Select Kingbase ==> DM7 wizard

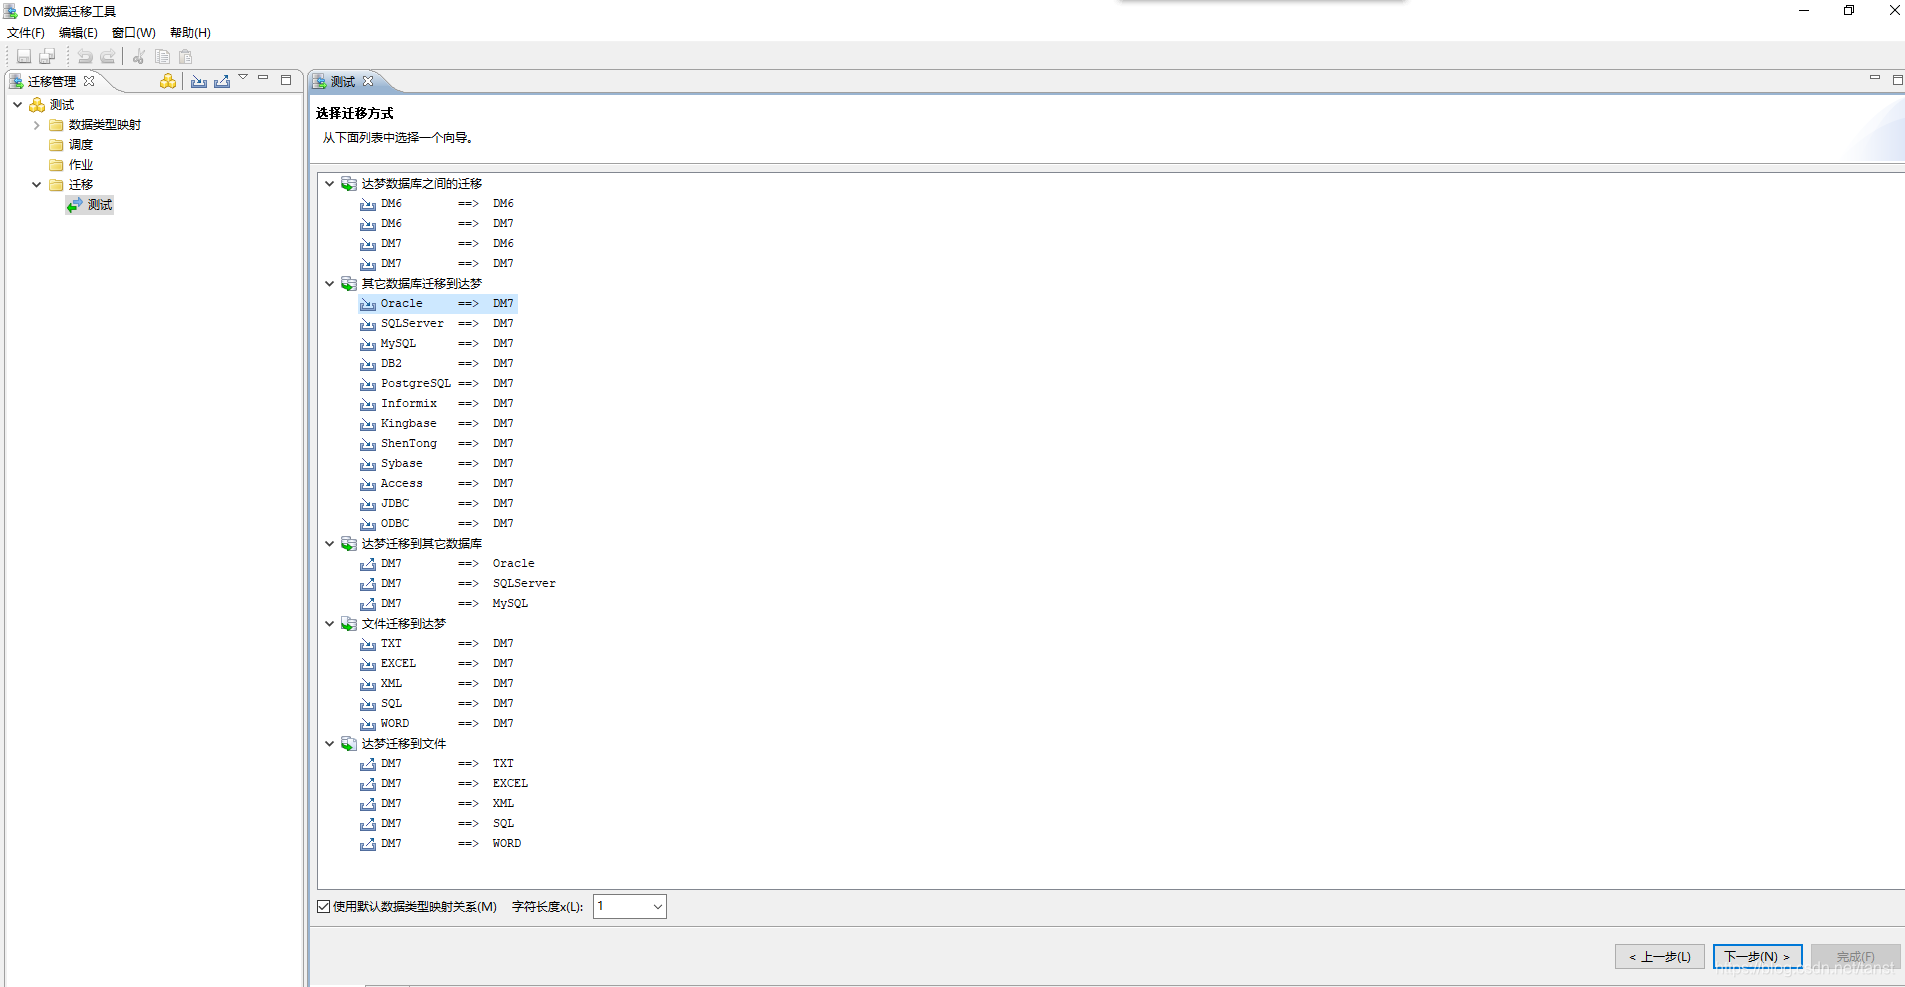[438, 424]
